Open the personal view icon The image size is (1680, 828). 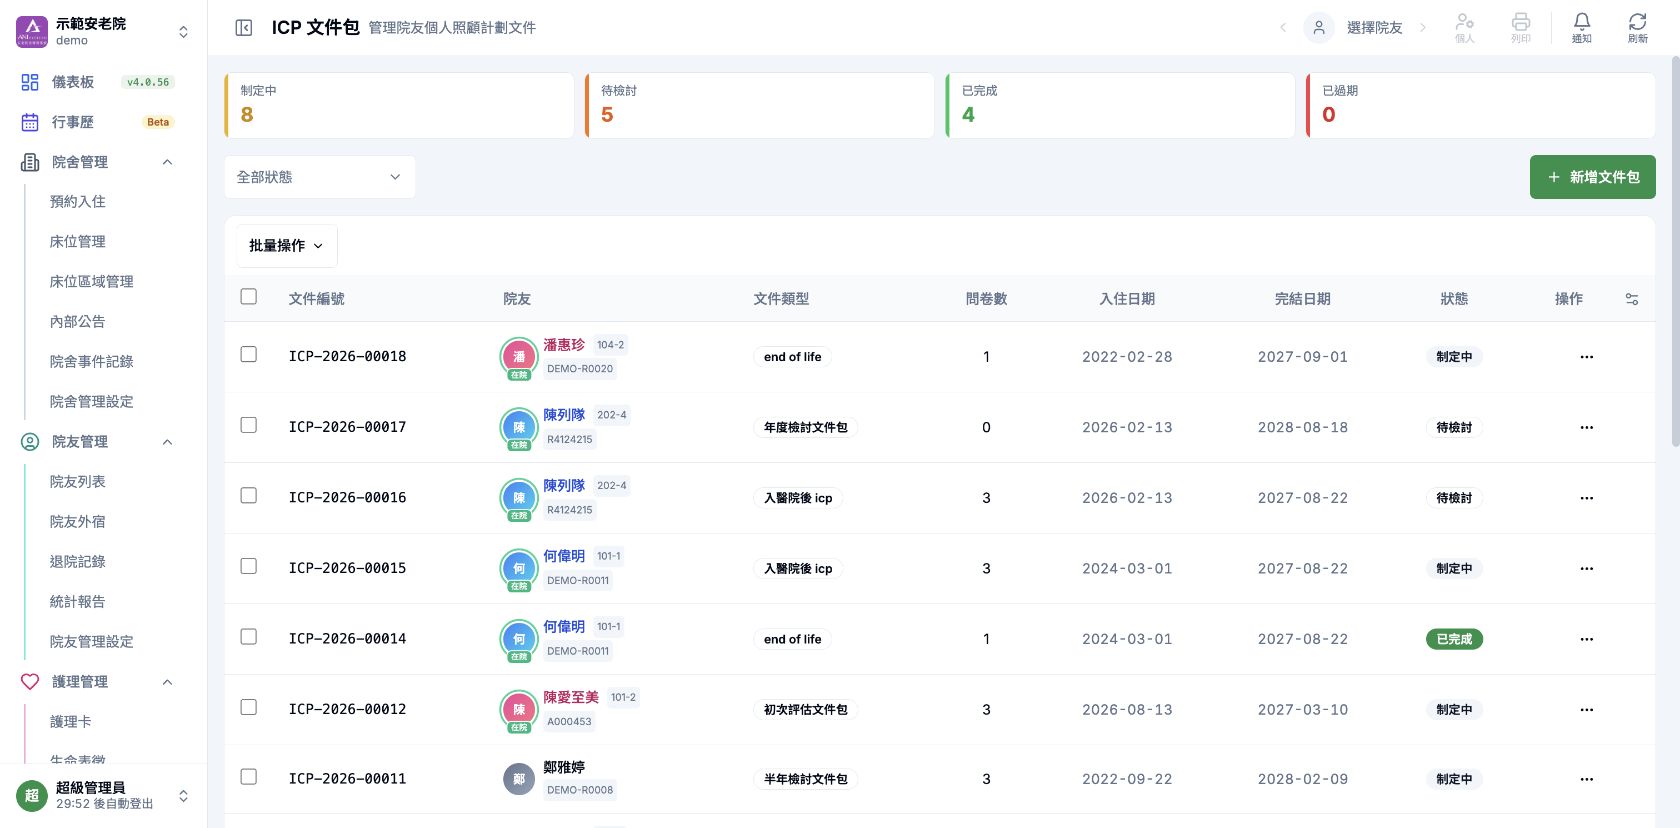(1465, 28)
